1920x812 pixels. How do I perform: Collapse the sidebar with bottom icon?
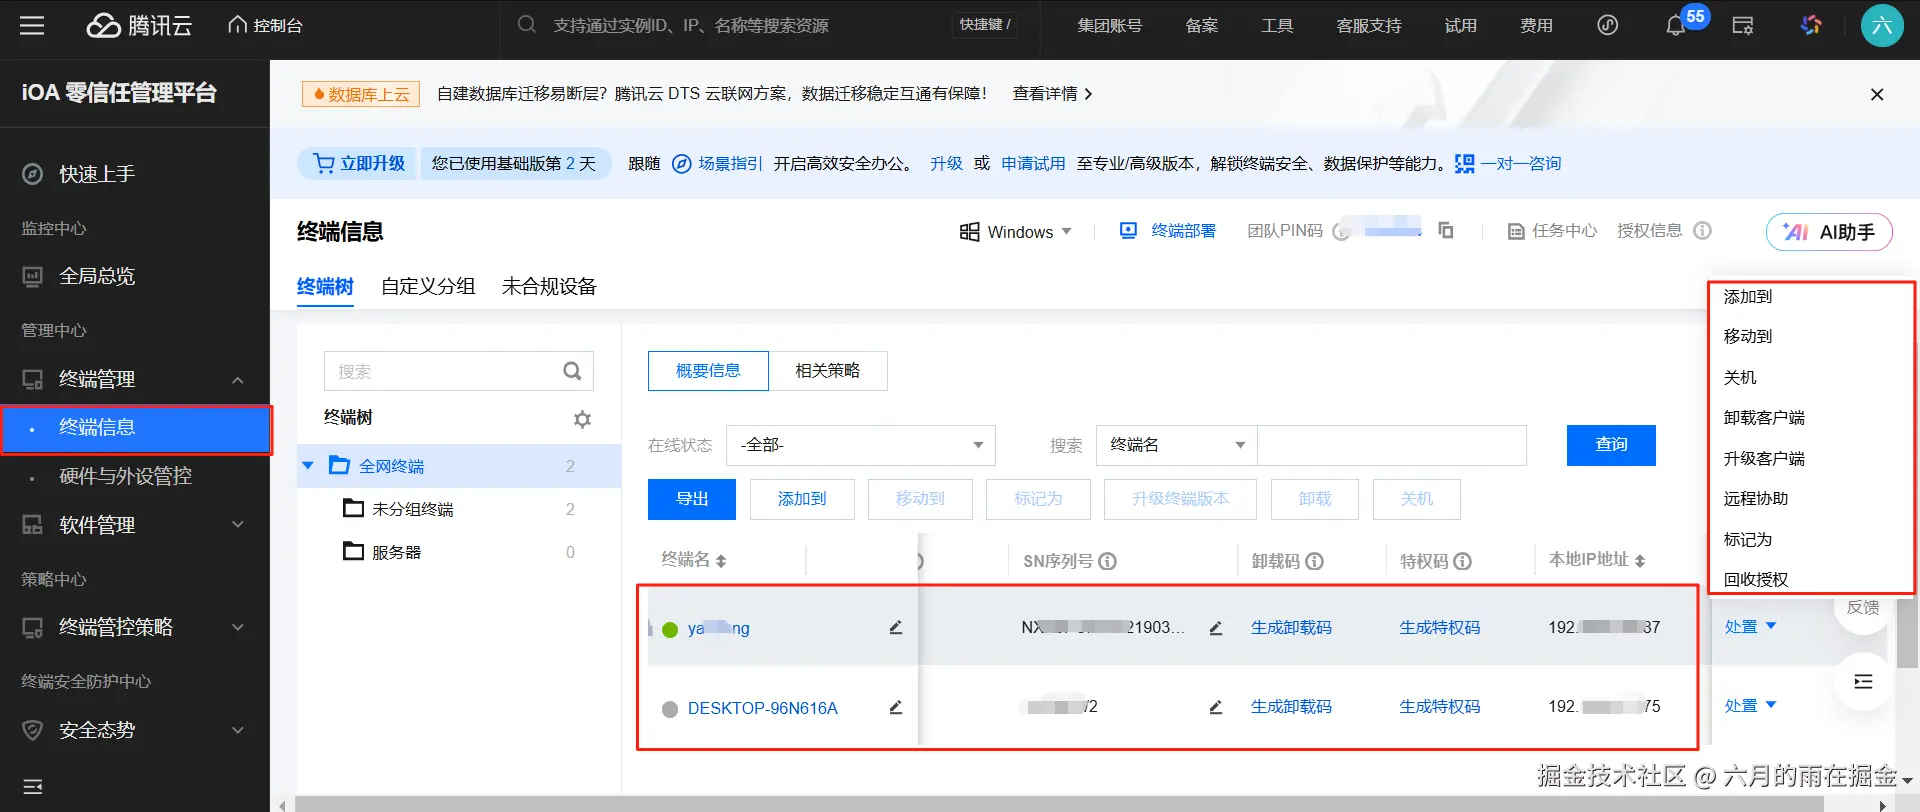(32, 786)
